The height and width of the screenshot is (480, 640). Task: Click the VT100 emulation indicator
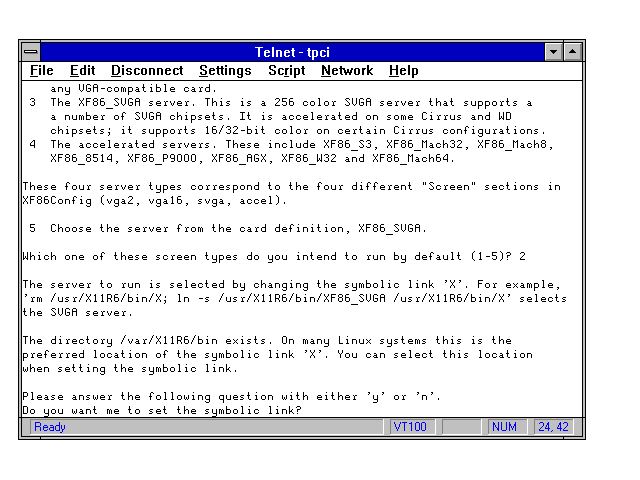(410, 427)
